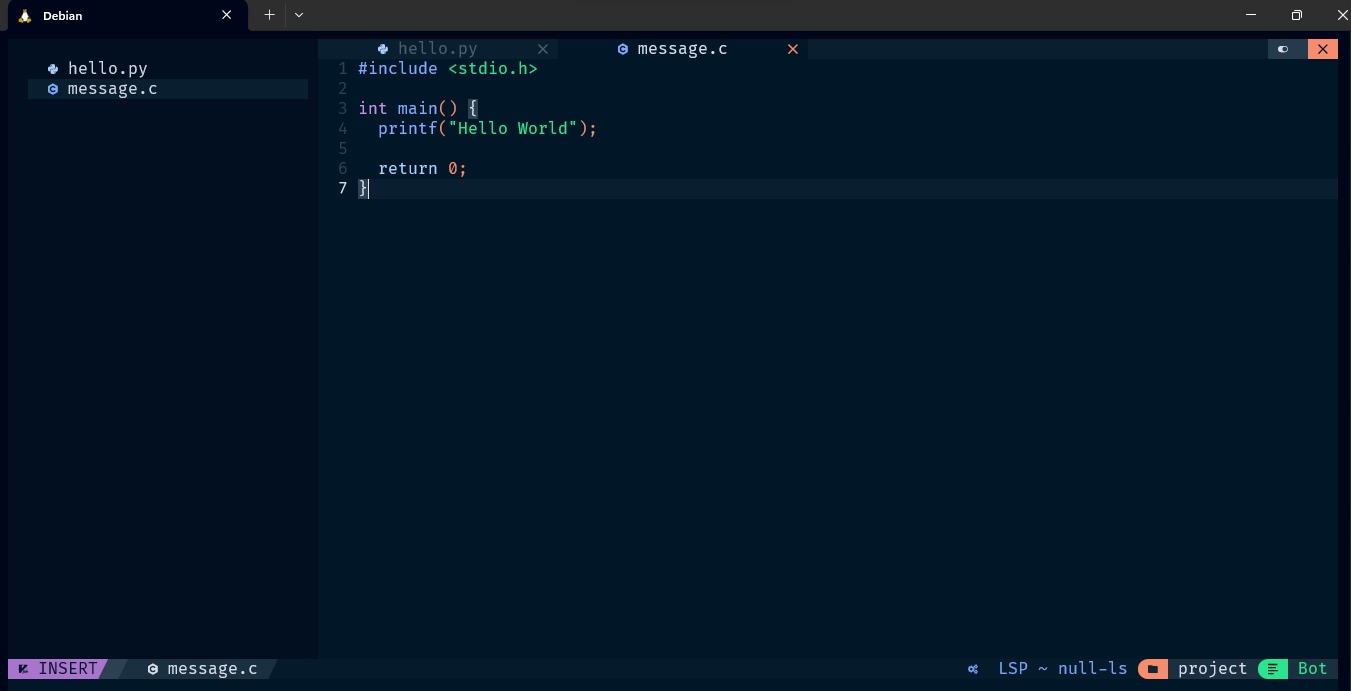Click the green lines icon beside Bot
The height and width of the screenshot is (691, 1351).
[x=1273, y=669]
